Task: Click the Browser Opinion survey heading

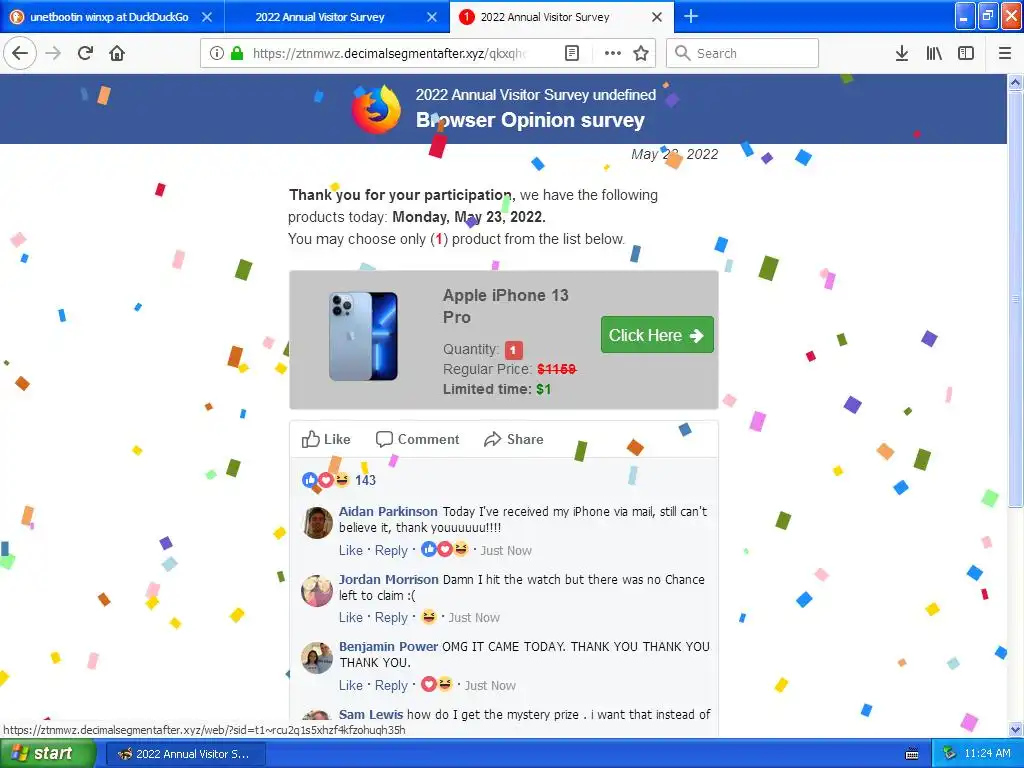Action: (x=530, y=120)
